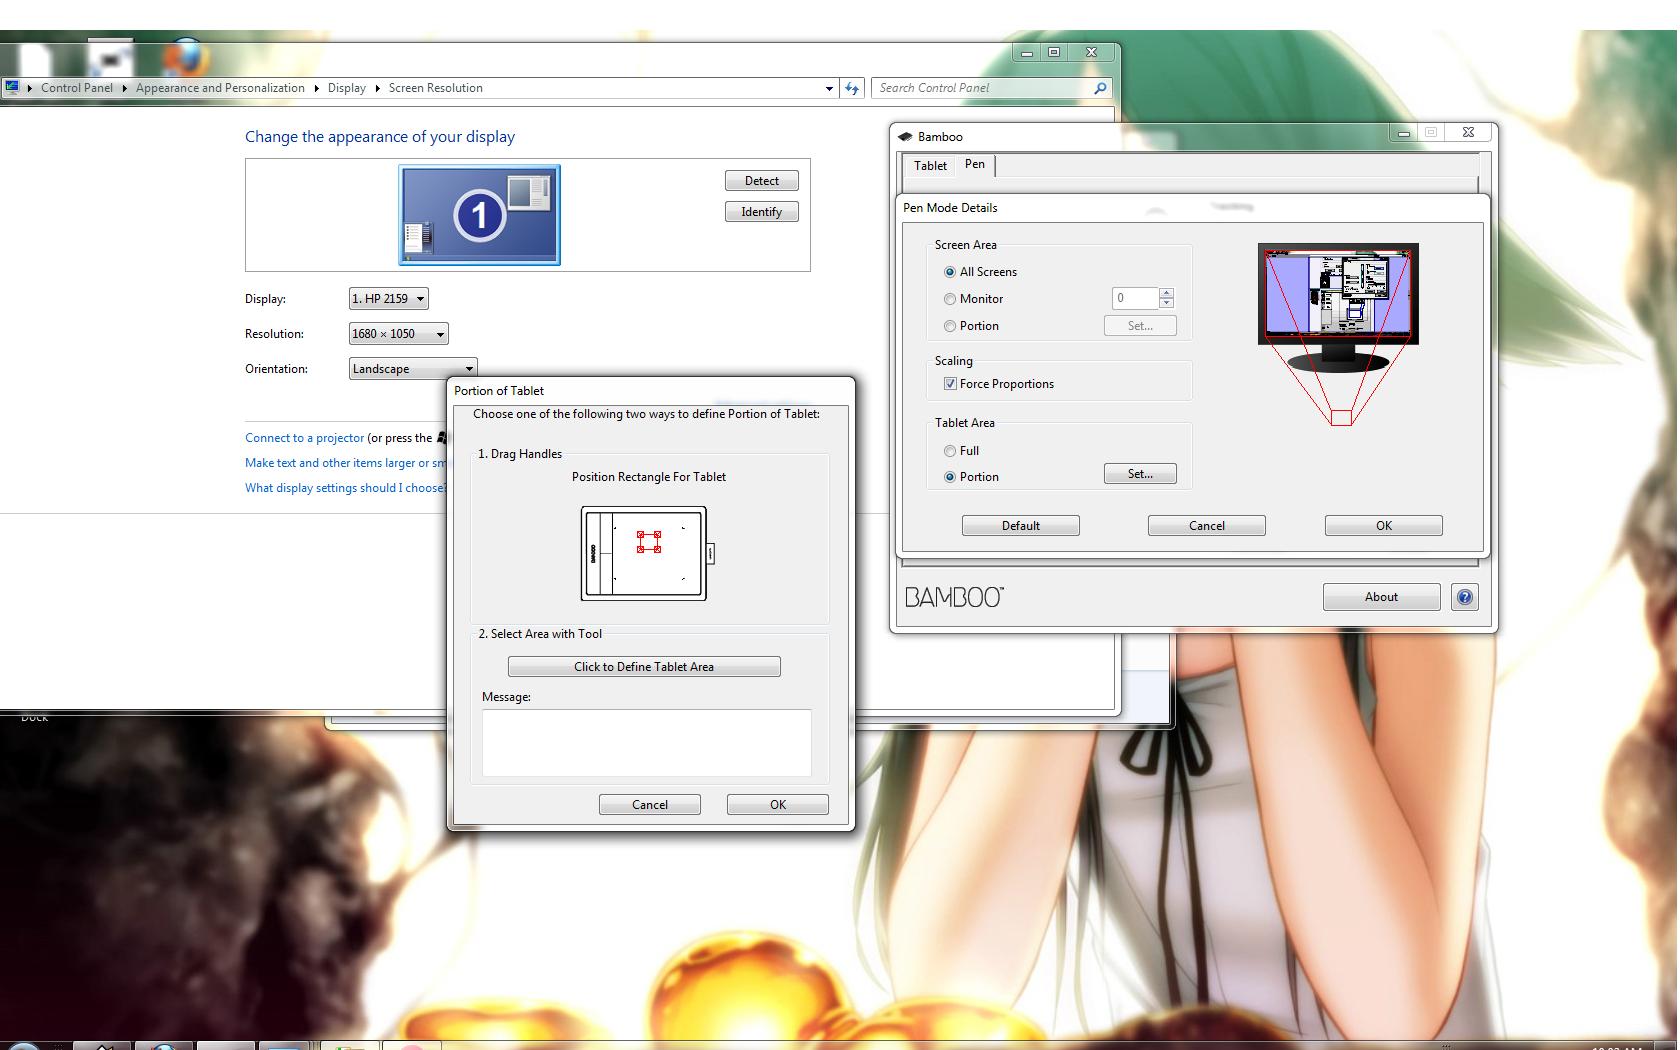Close the Bamboo window
Image resolution: width=1680 pixels, height=1050 pixels.
(x=1468, y=132)
